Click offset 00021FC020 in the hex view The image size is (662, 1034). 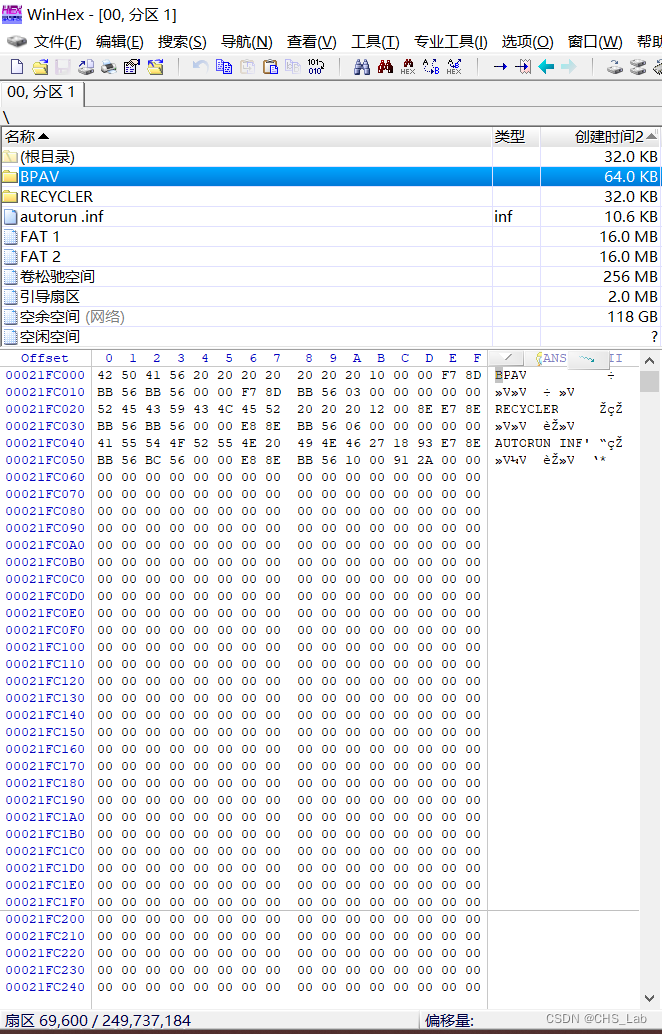point(45,409)
